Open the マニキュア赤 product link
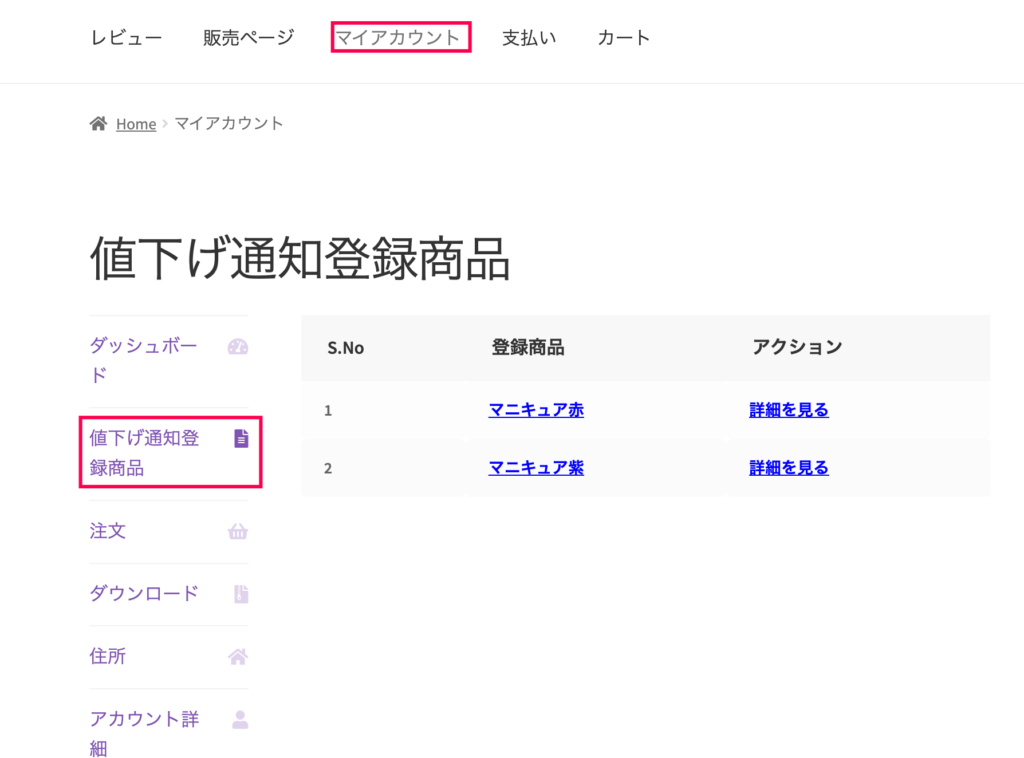 pyautogui.click(x=536, y=410)
